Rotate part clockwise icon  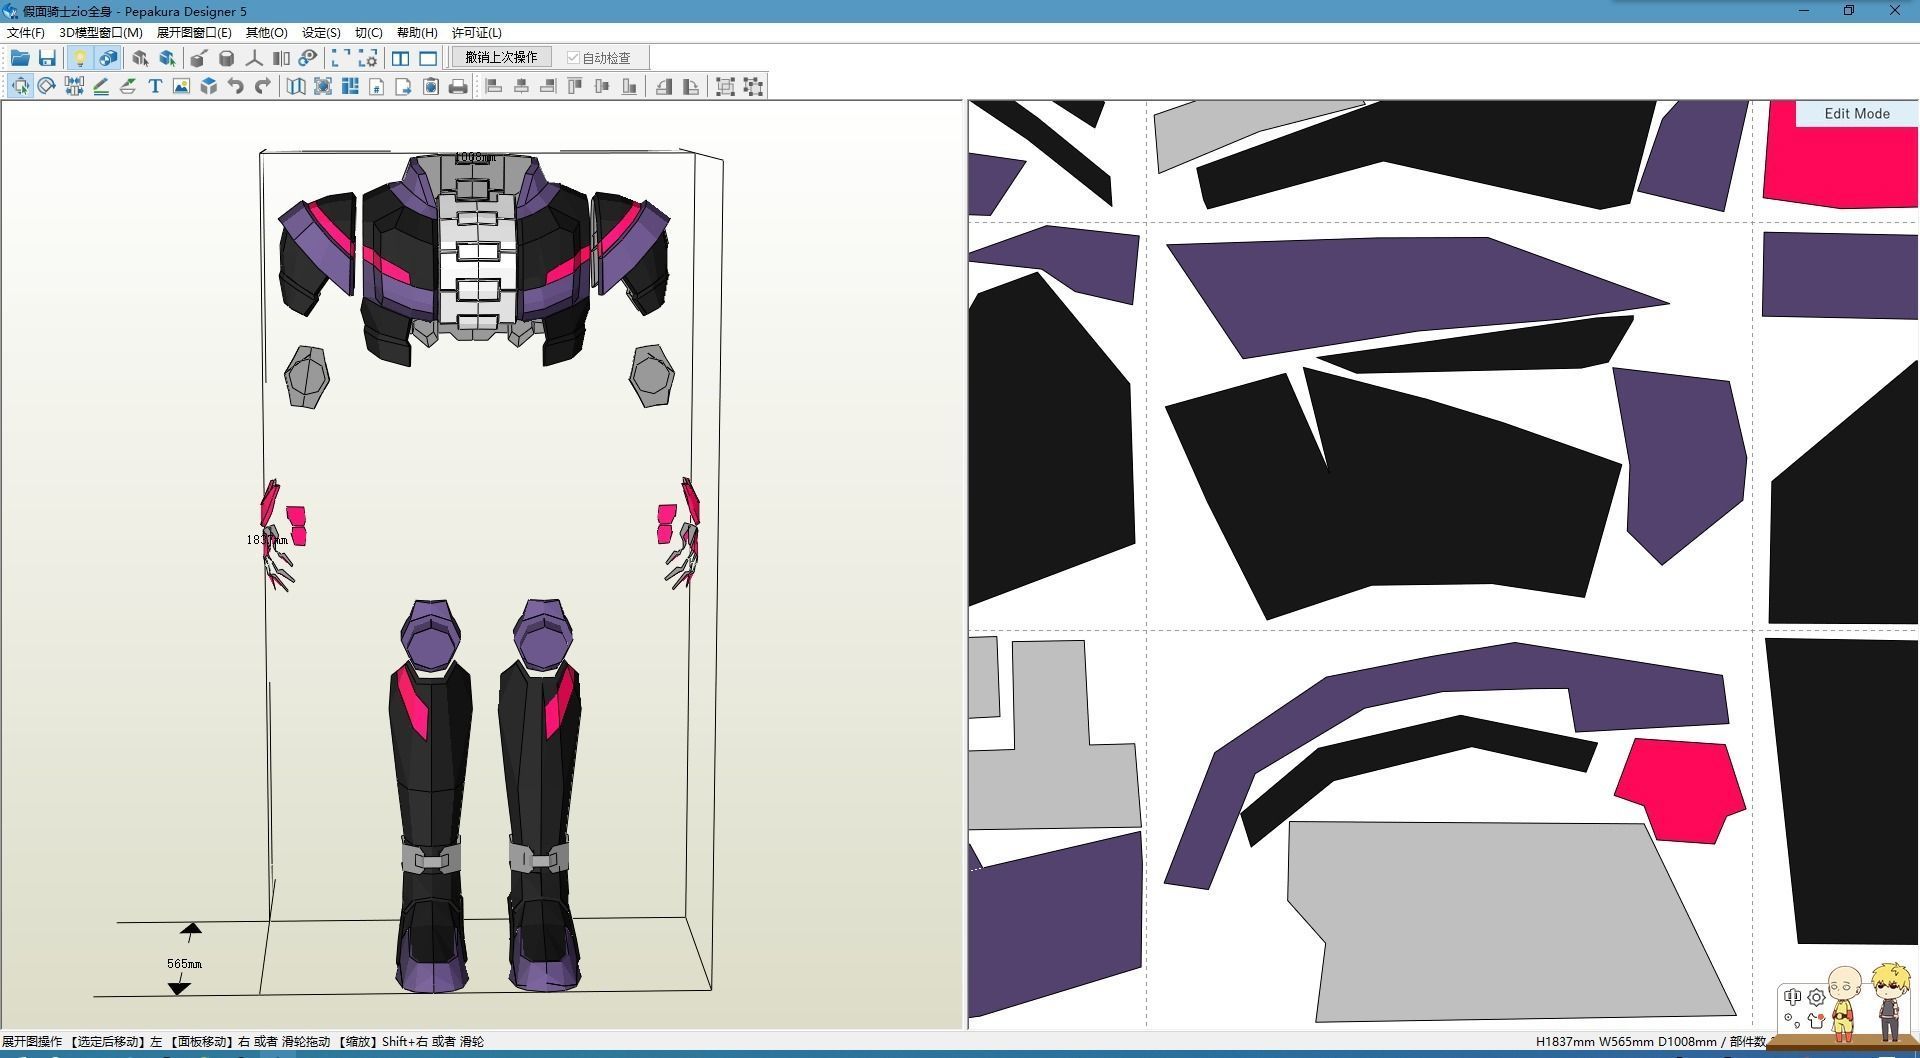pyautogui.click(x=690, y=86)
